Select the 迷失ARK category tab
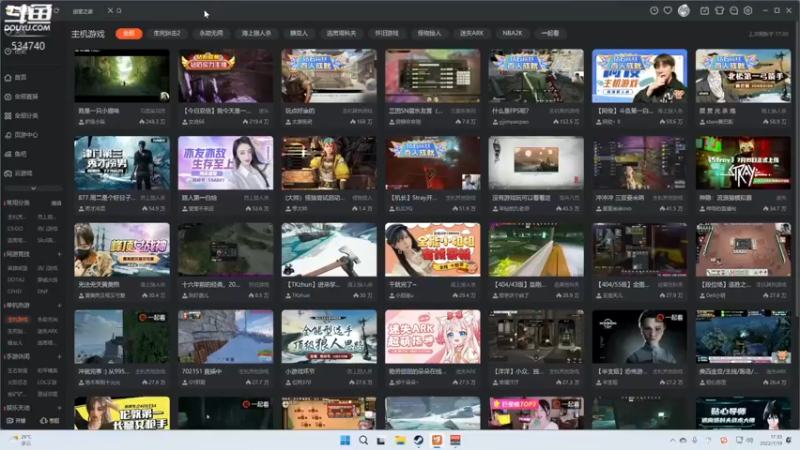This screenshot has height=450, width=800. tap(471, 33)
